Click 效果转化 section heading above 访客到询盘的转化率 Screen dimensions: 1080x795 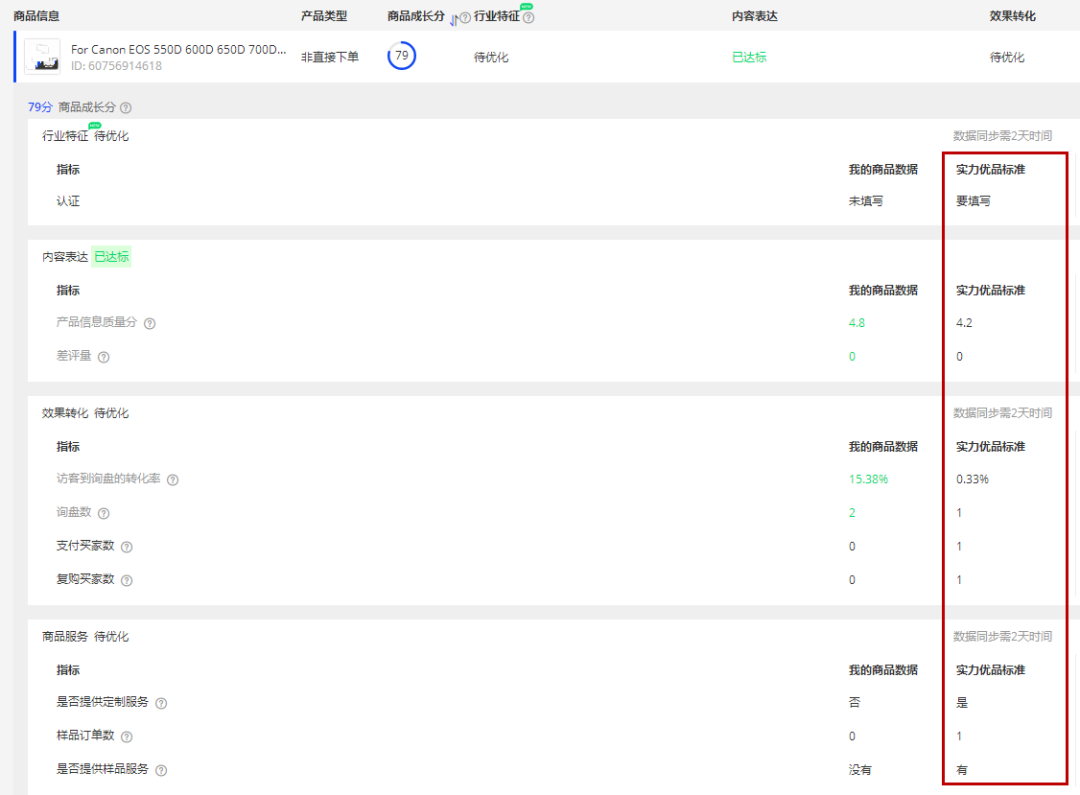(x=65, y=413)
